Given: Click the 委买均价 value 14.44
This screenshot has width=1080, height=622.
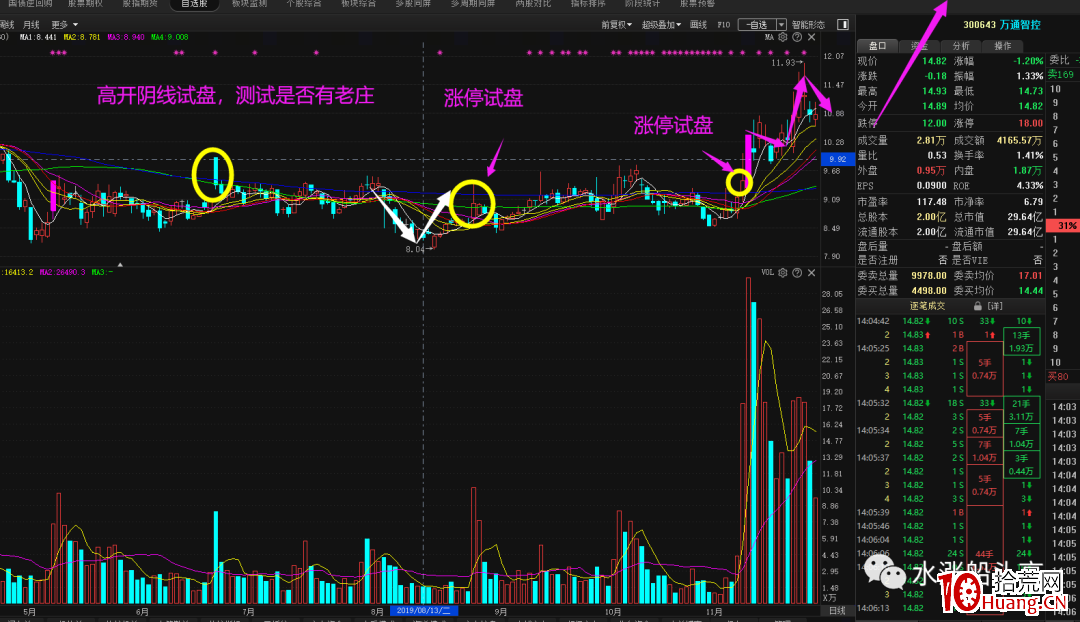Looking at the screenshot, I should 1030,291.
